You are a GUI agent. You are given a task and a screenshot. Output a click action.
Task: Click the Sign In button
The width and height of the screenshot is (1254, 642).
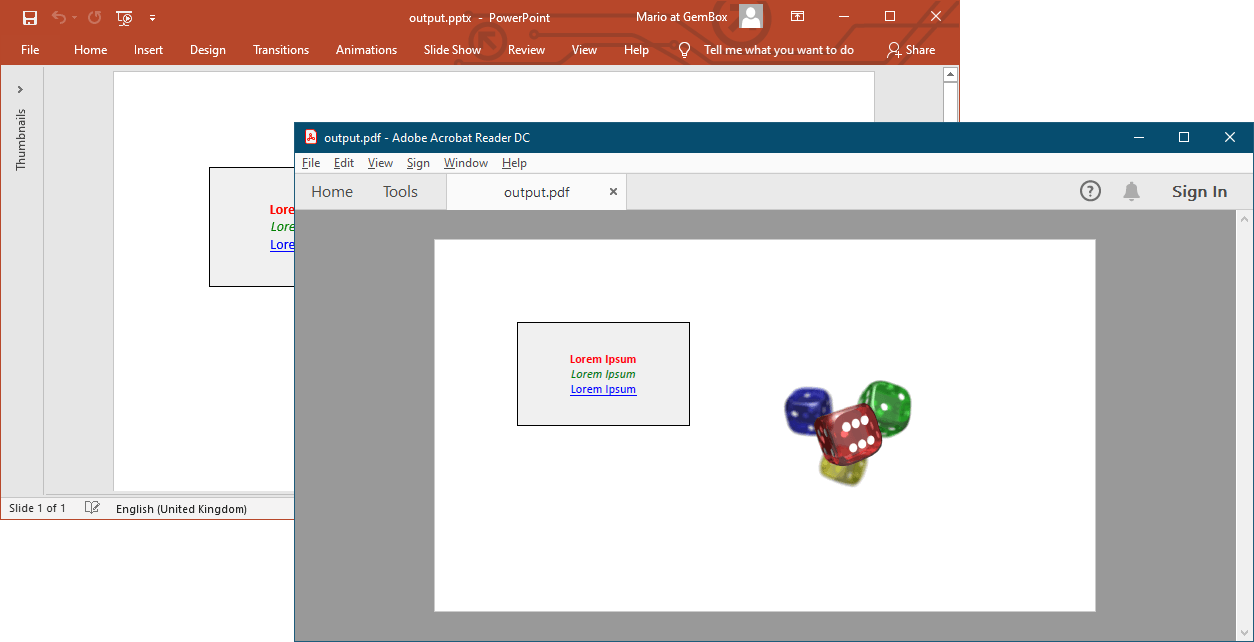pyautogui.click(x=1199, y=192)
